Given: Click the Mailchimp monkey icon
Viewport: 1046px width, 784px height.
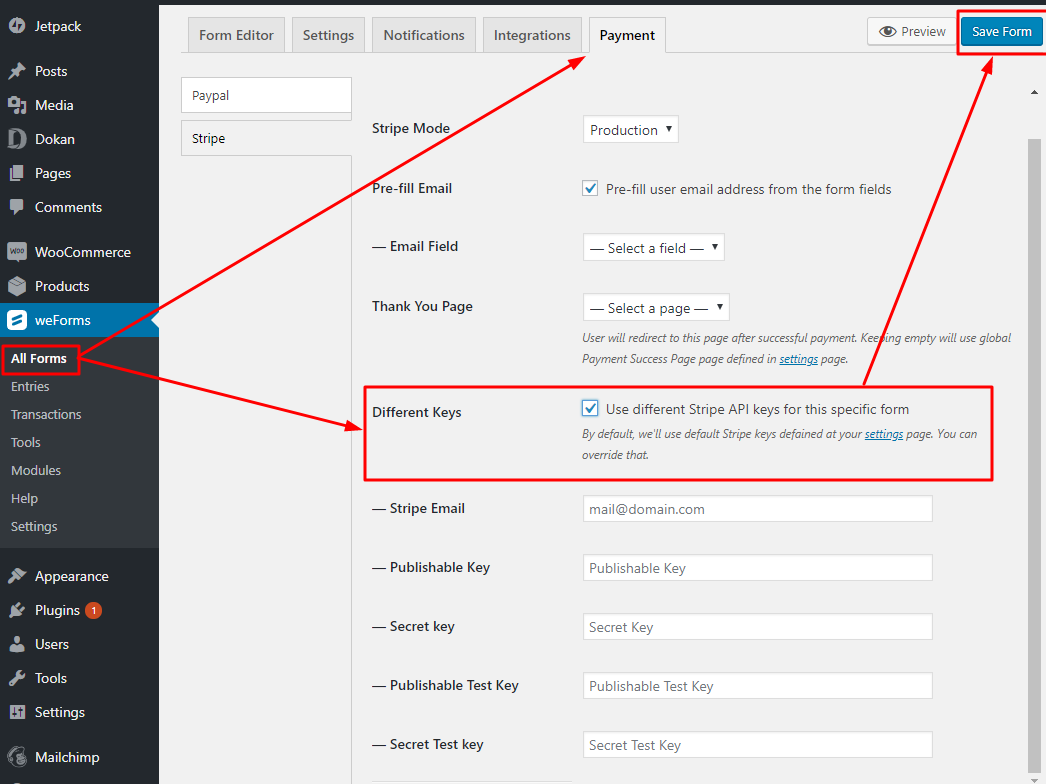Looking at the screenshot, I should 17,757.
